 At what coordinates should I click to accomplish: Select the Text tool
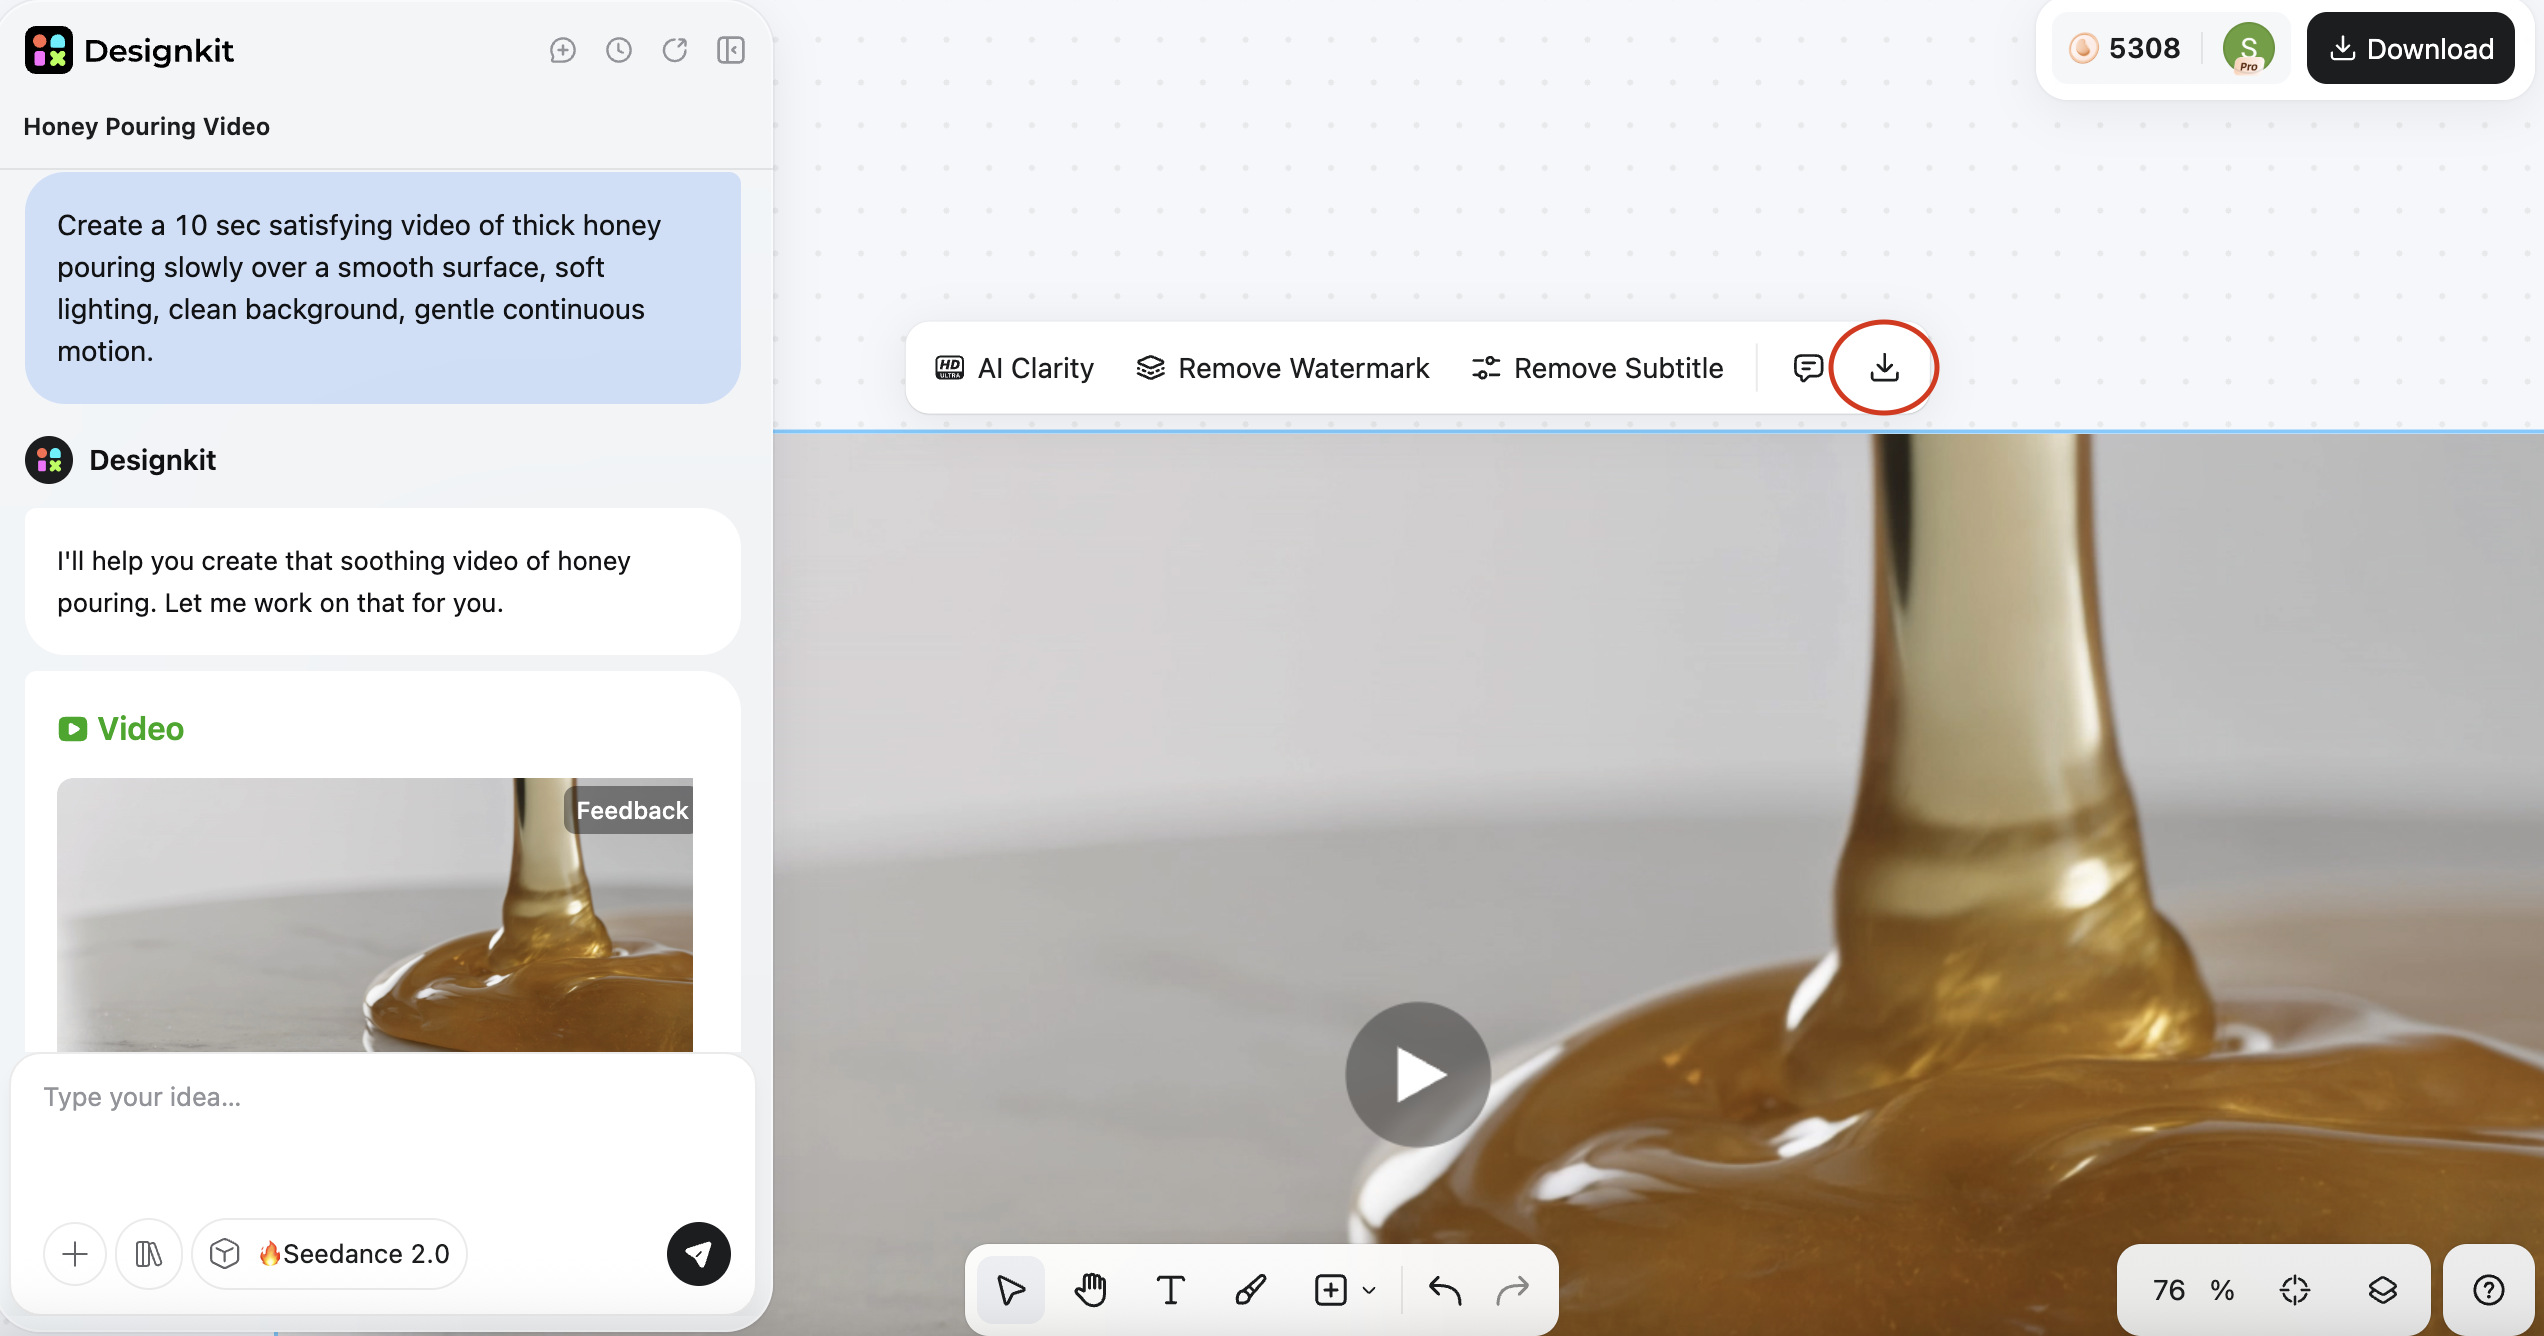click(1171, 1290)
